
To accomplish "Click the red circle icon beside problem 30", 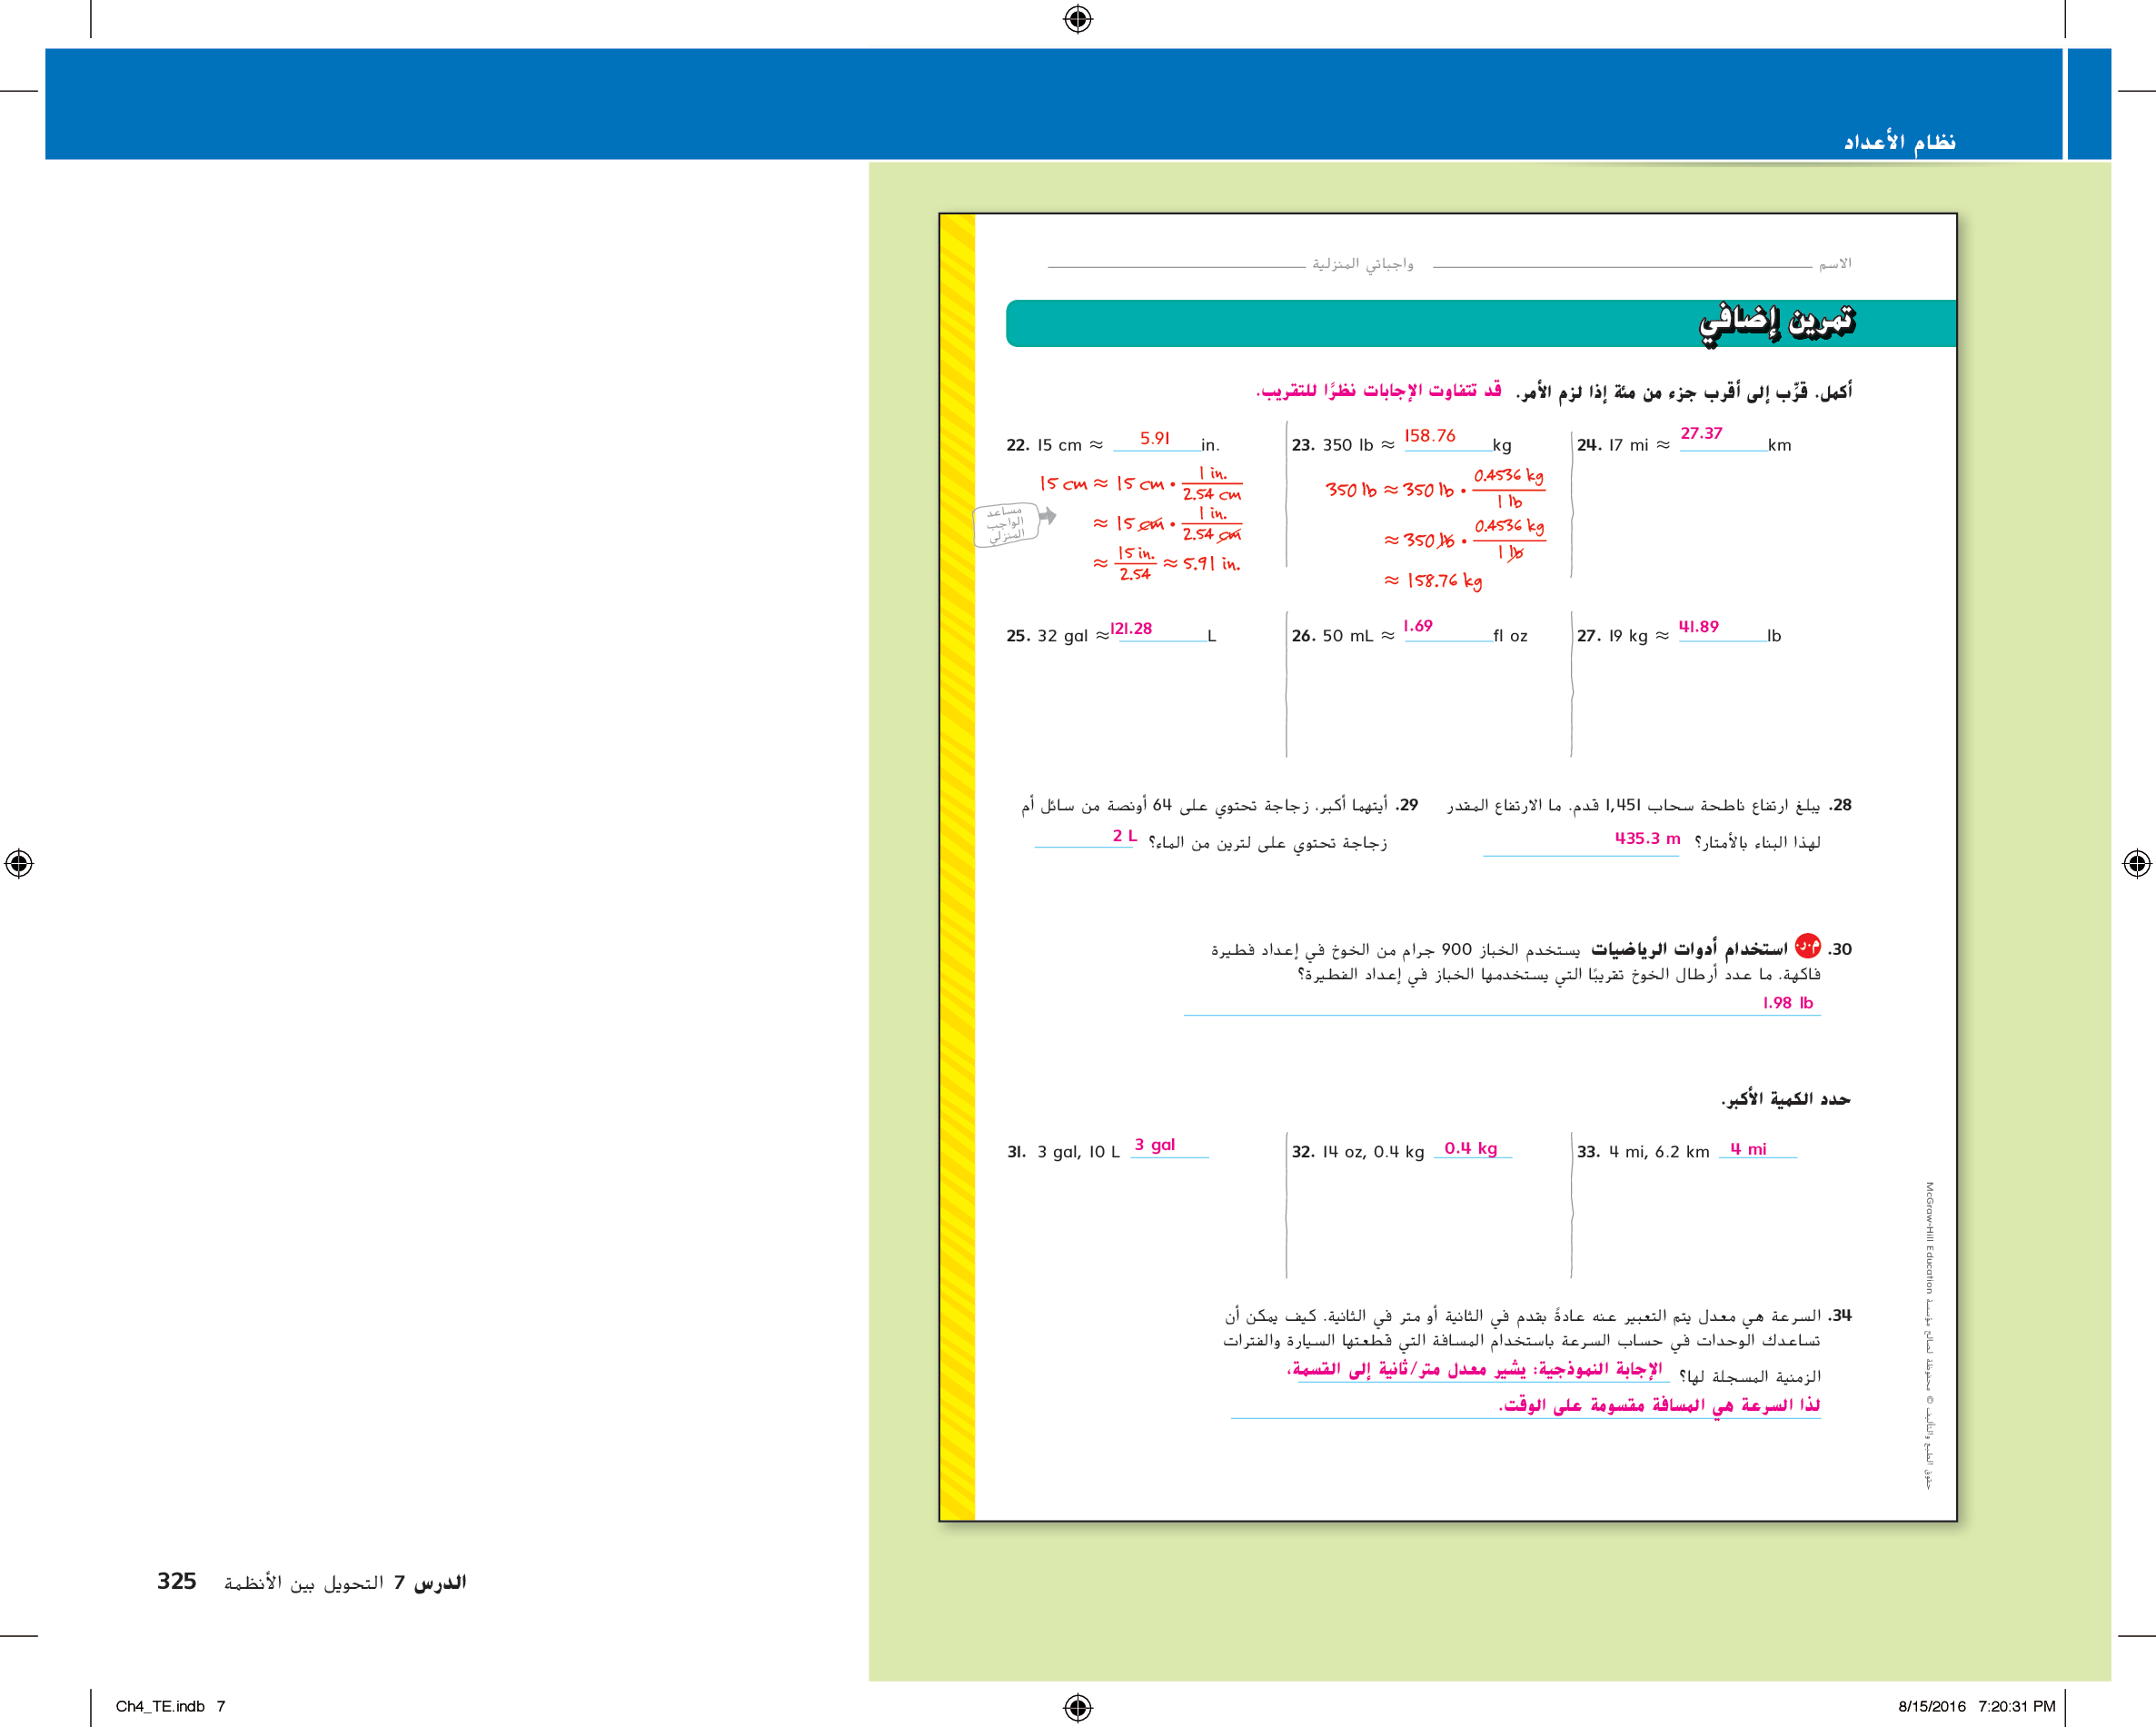I will coord(1807,946).
